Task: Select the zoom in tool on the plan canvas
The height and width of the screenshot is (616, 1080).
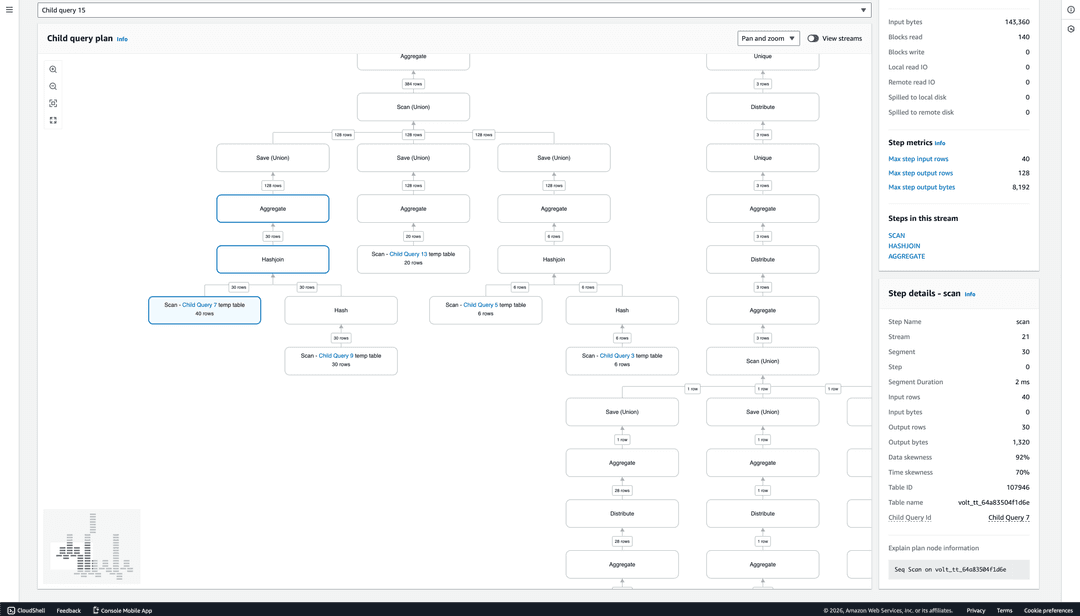Action: click(x=53, y=69)
